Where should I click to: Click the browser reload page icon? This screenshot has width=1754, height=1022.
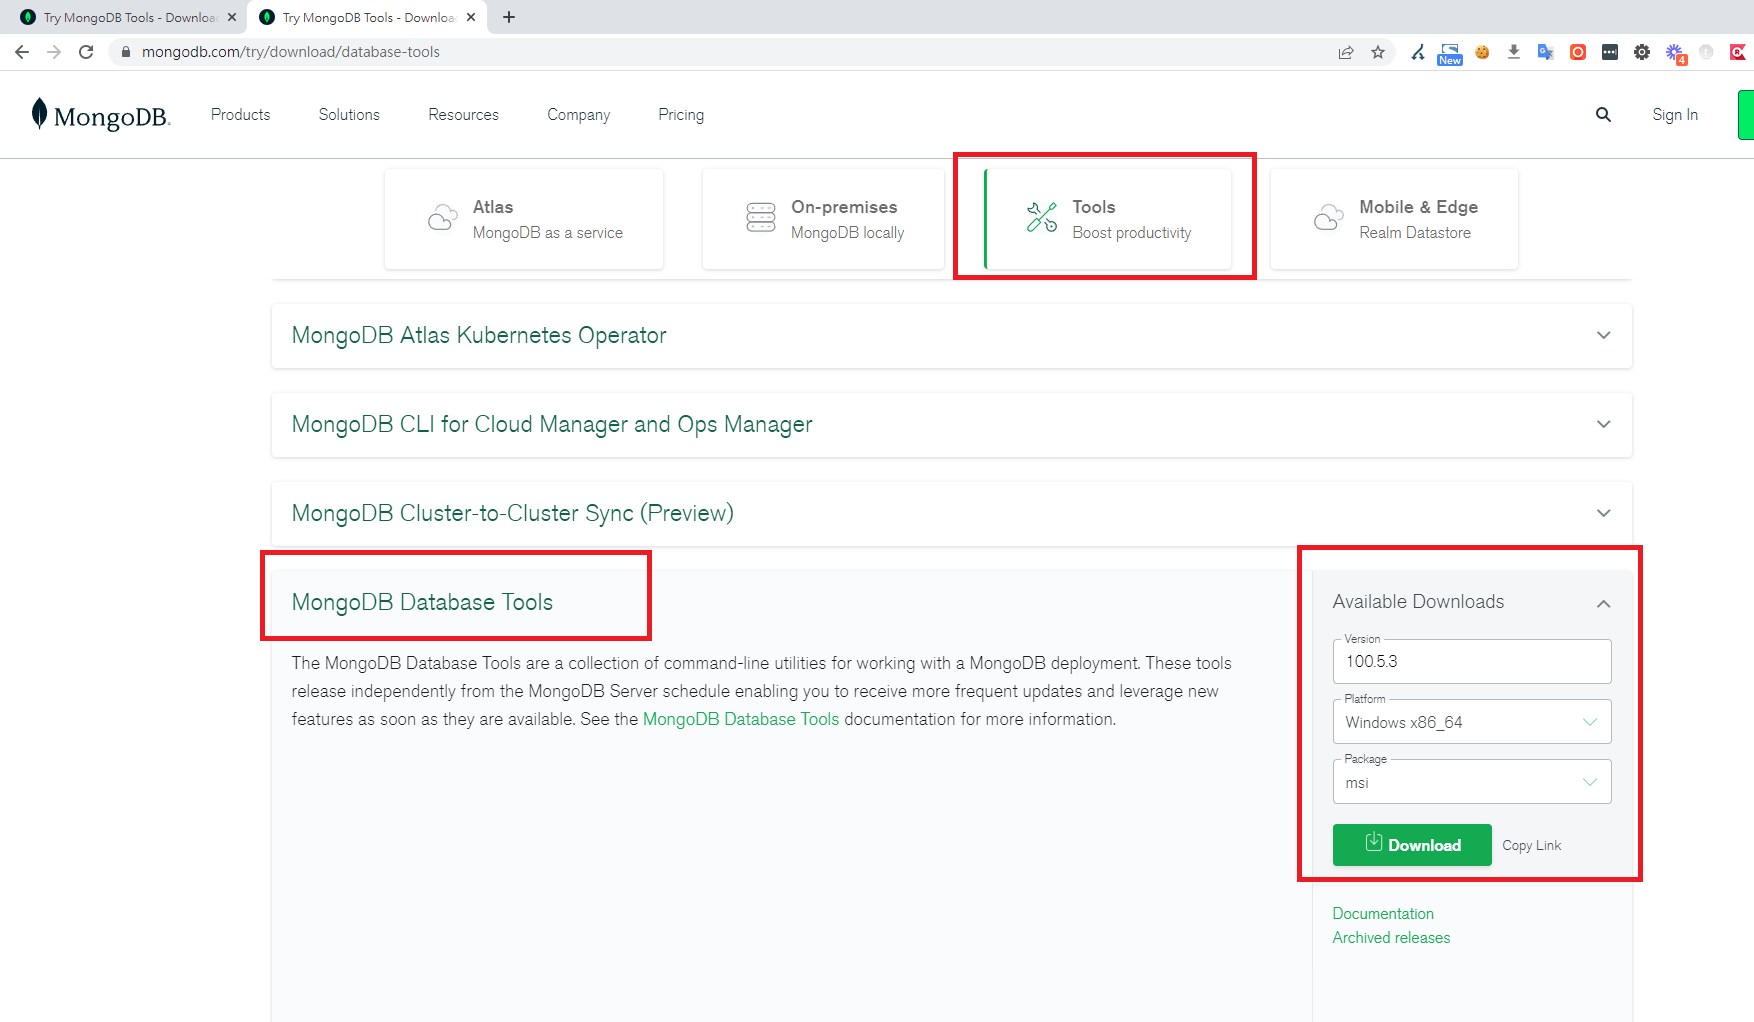(86, 52)
